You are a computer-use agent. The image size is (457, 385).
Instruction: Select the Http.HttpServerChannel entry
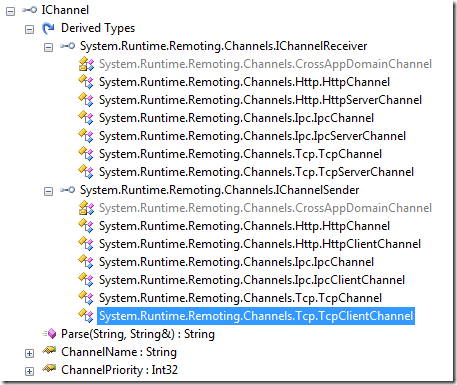tap(260, 100)
